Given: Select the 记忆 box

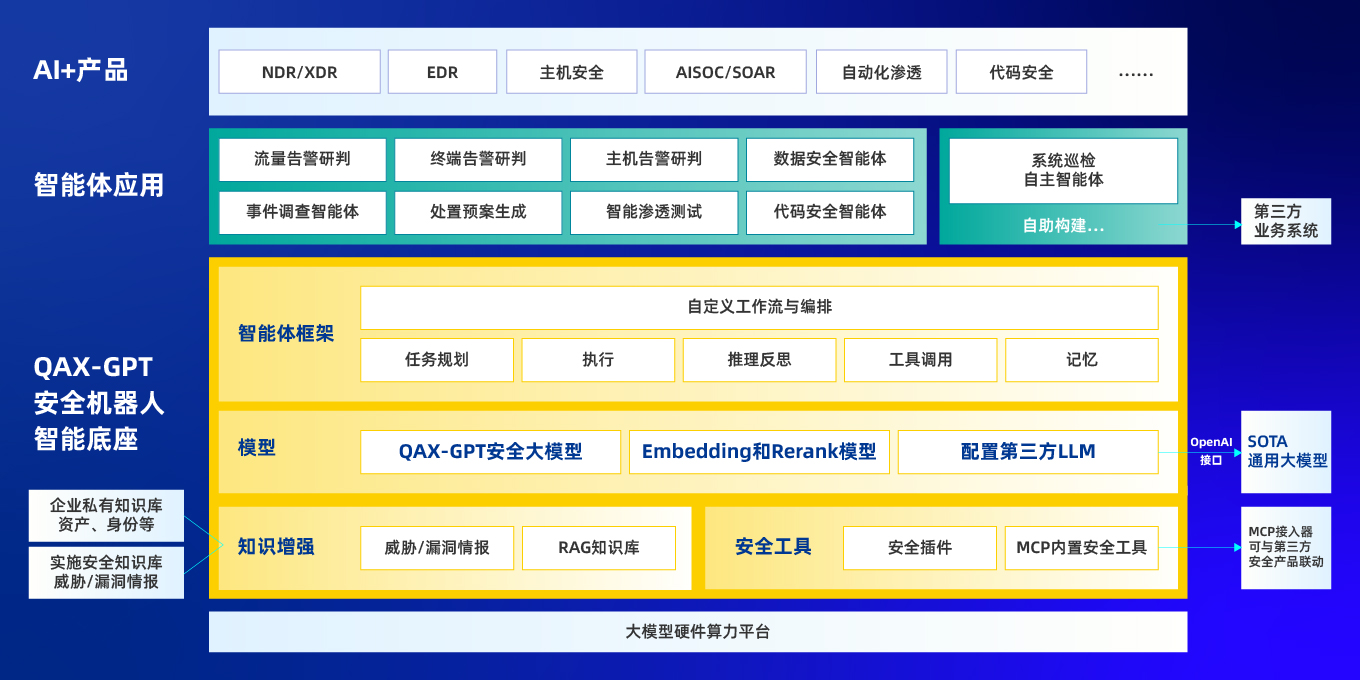Looking at the screenshot, I should pos(1082,360).
